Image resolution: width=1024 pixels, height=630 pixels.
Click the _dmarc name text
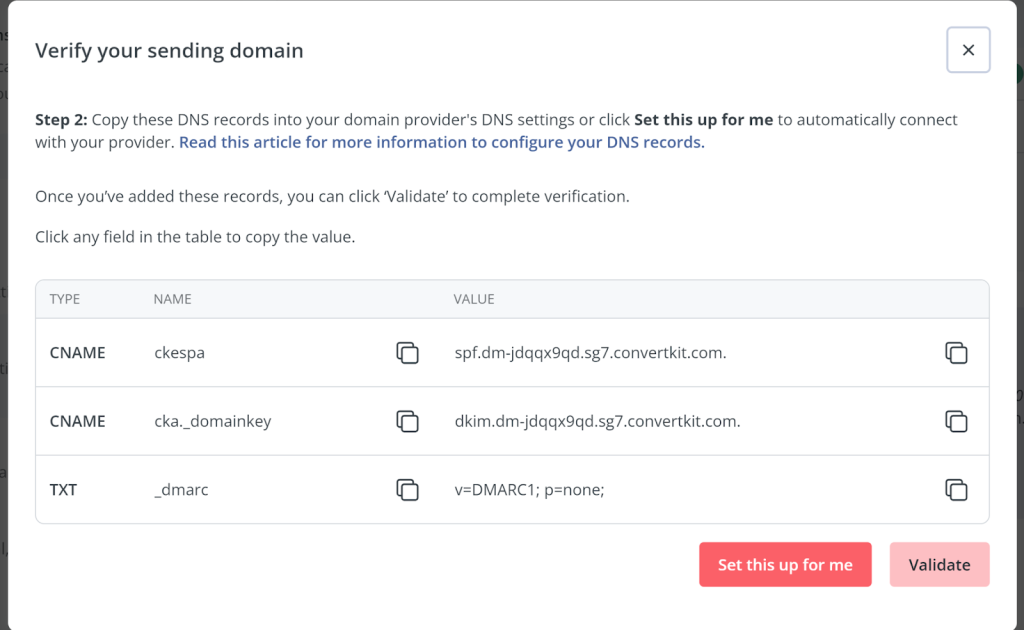[x=181, y=490]
